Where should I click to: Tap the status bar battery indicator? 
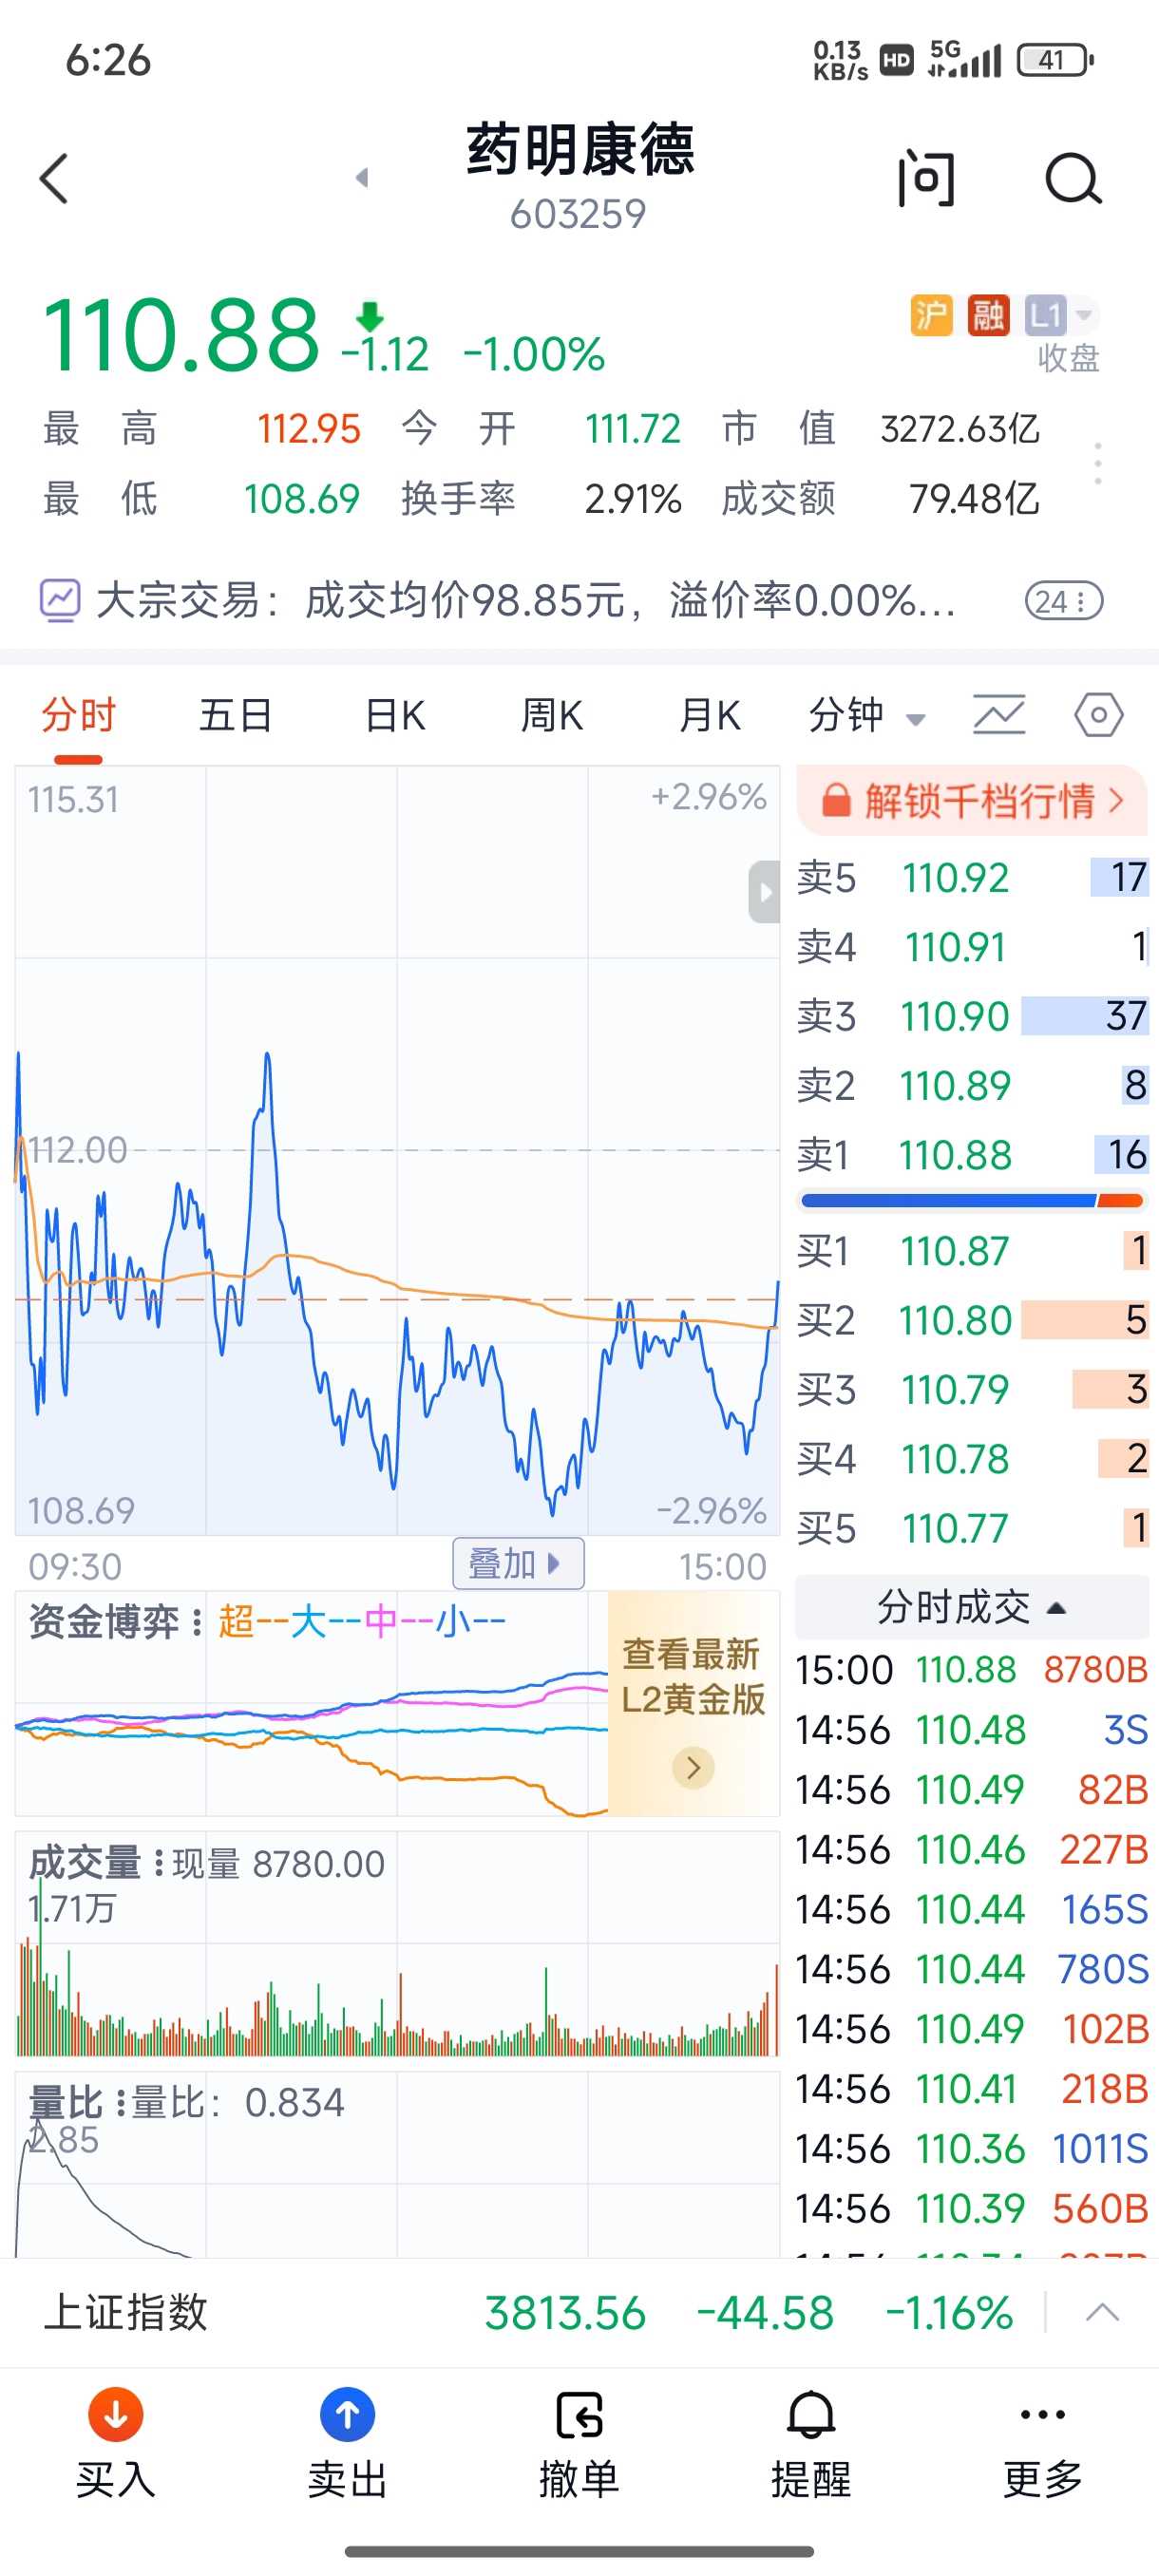(x=1055, y=60)
